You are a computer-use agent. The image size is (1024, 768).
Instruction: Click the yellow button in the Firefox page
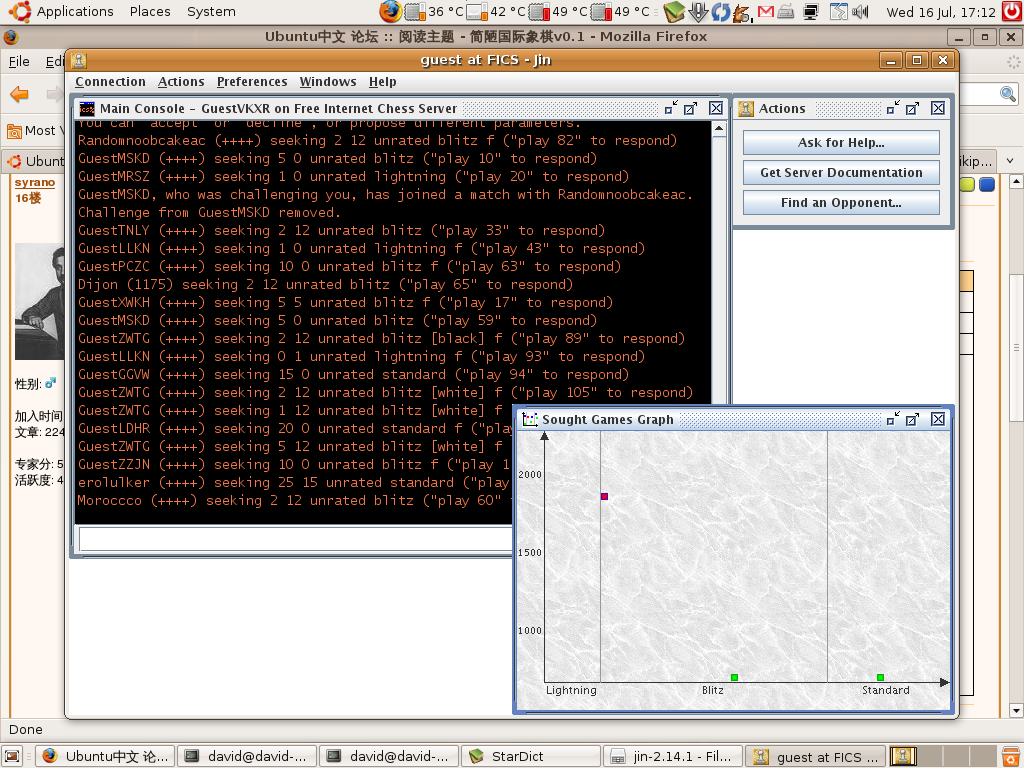[967, 184]
